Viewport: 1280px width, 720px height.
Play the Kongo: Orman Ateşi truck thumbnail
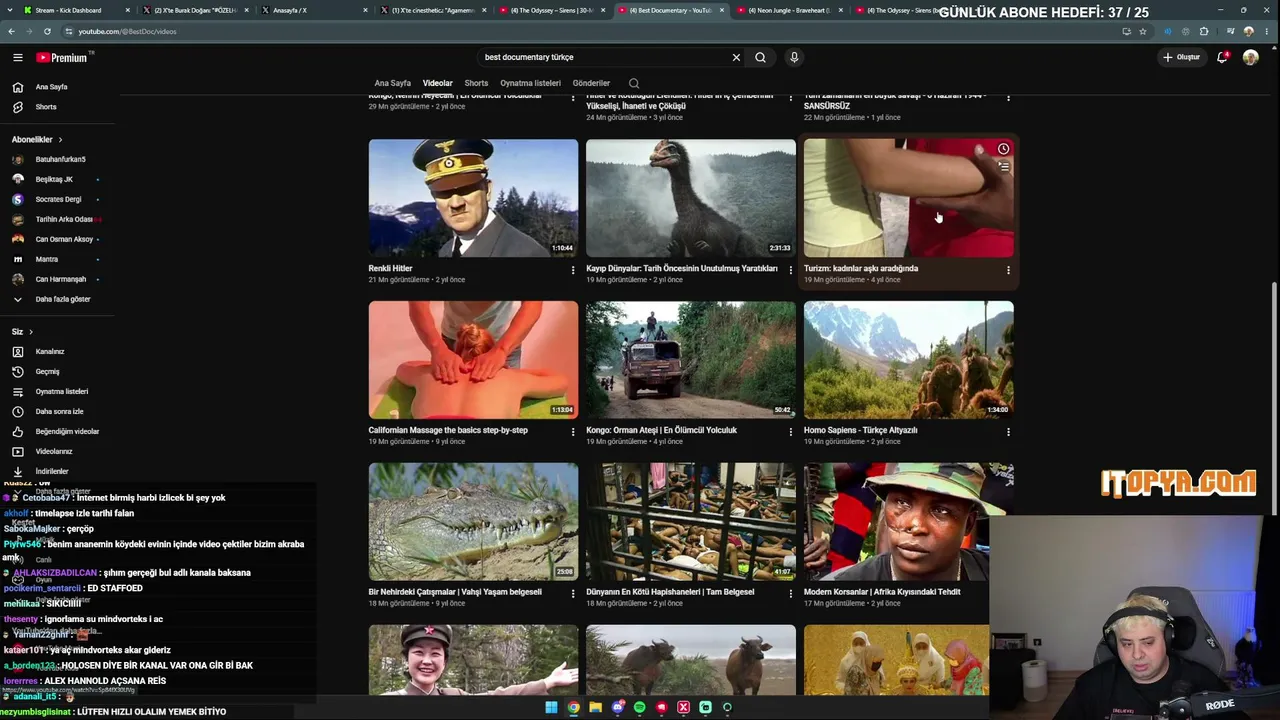(x=691, y=360)
